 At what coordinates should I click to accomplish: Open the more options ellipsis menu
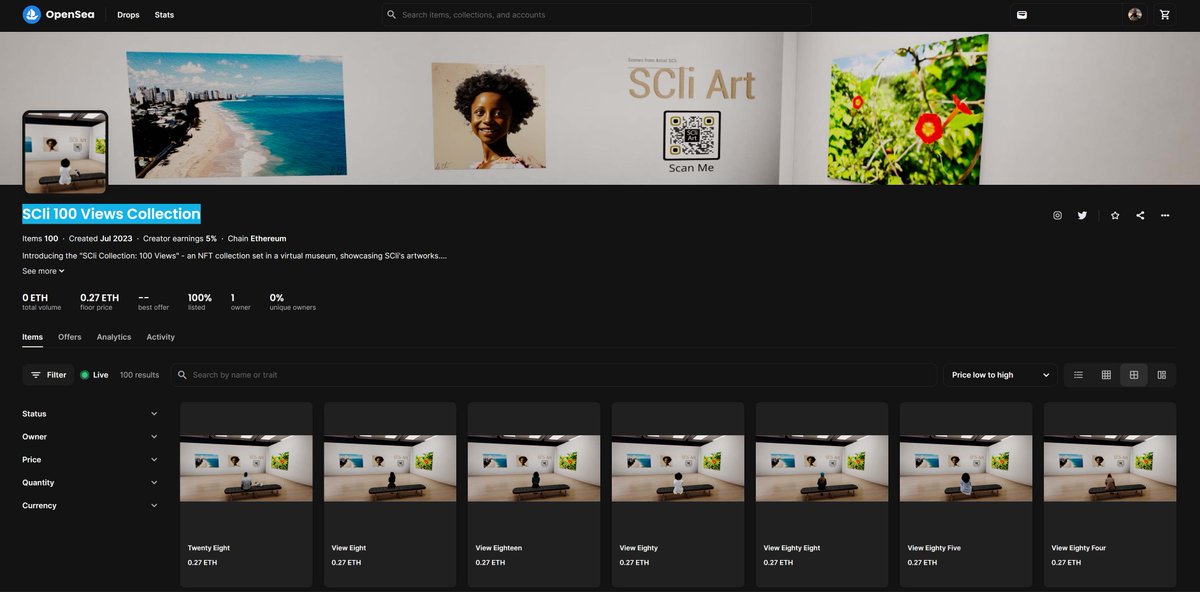(1165, 215)
